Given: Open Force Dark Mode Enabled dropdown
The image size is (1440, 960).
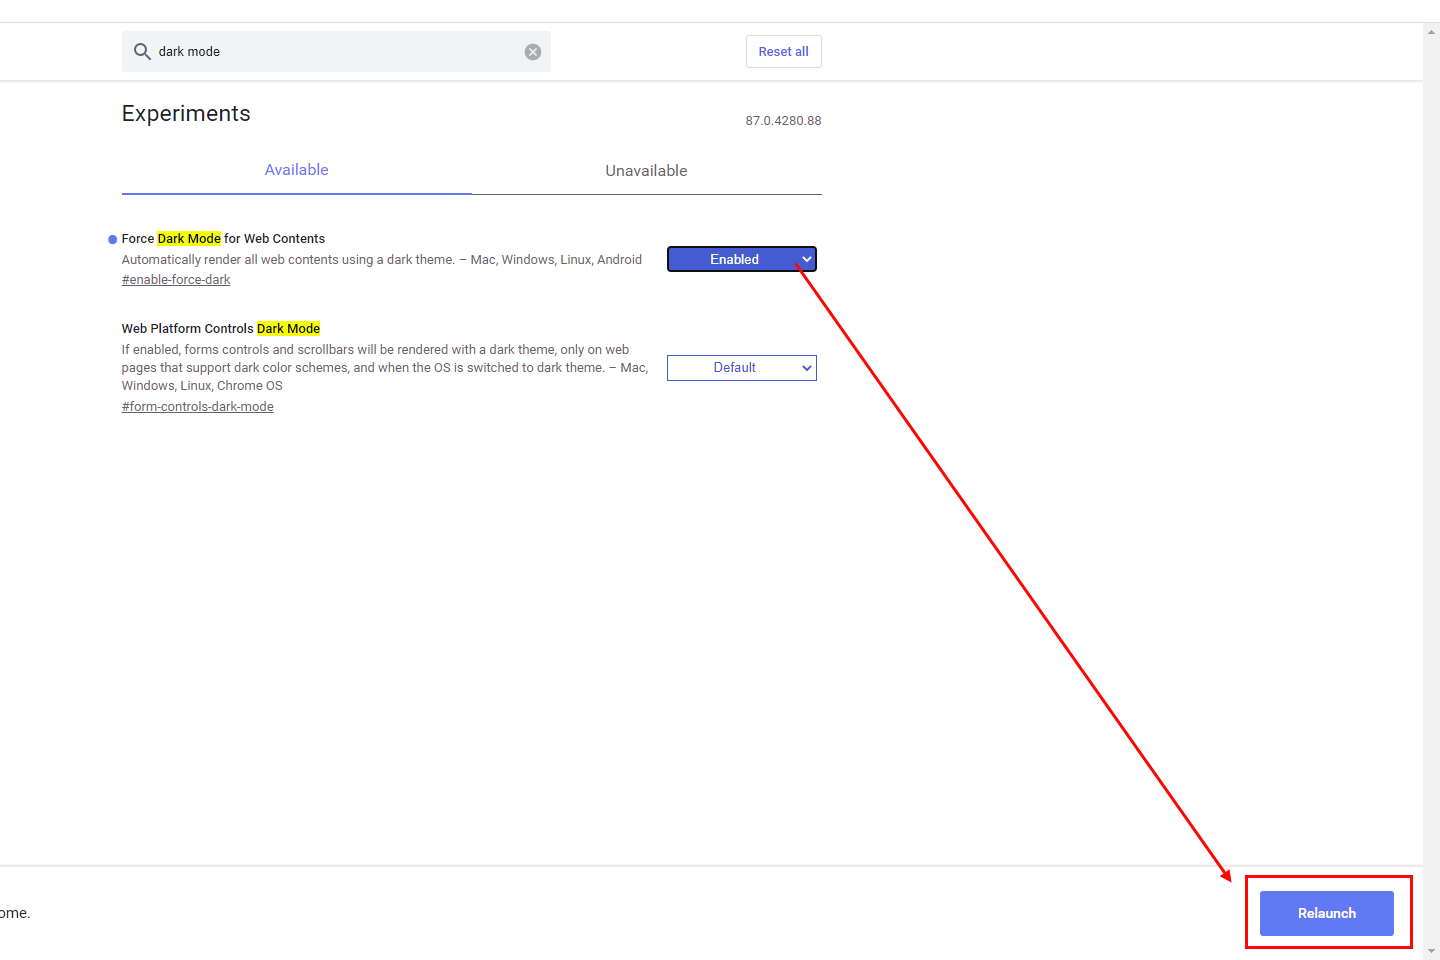Looking at the screenshot, I should coord(742,259).
